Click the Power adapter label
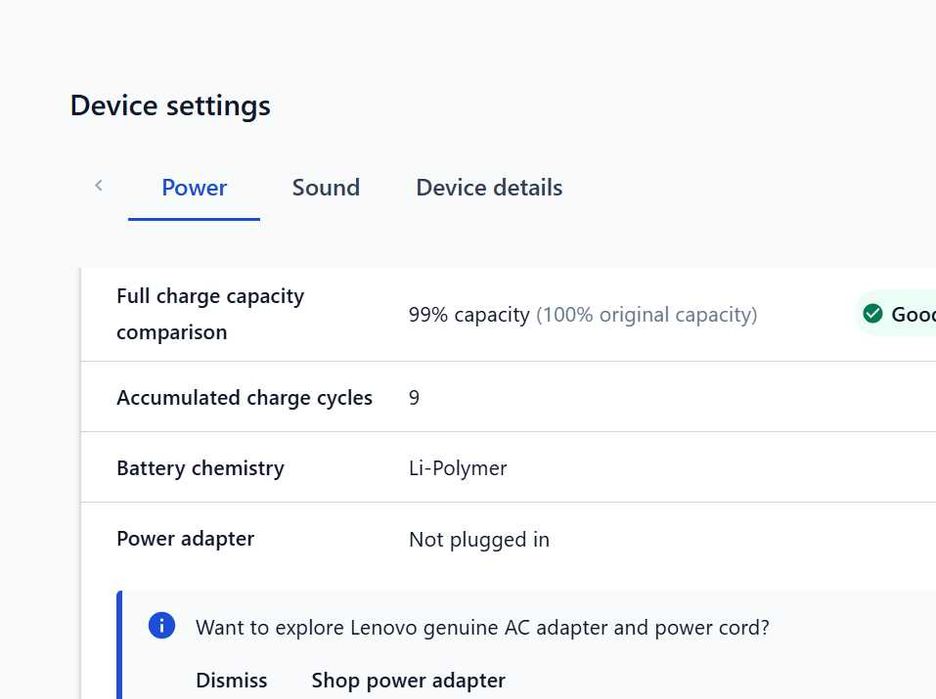This screenshot has height=699, width=936. click(x=185, y=539)
